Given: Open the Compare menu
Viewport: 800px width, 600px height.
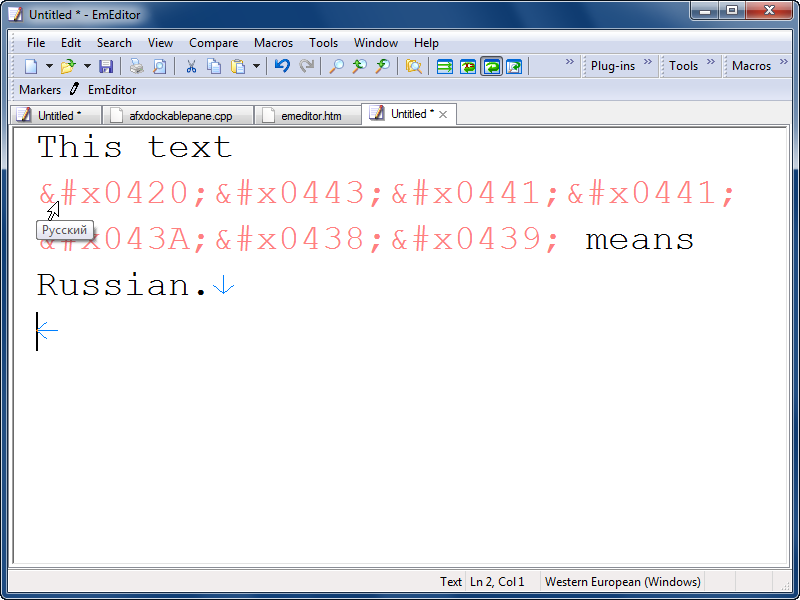Looking at the screenshot, I should pyautogui.click(x=213, y=43).
